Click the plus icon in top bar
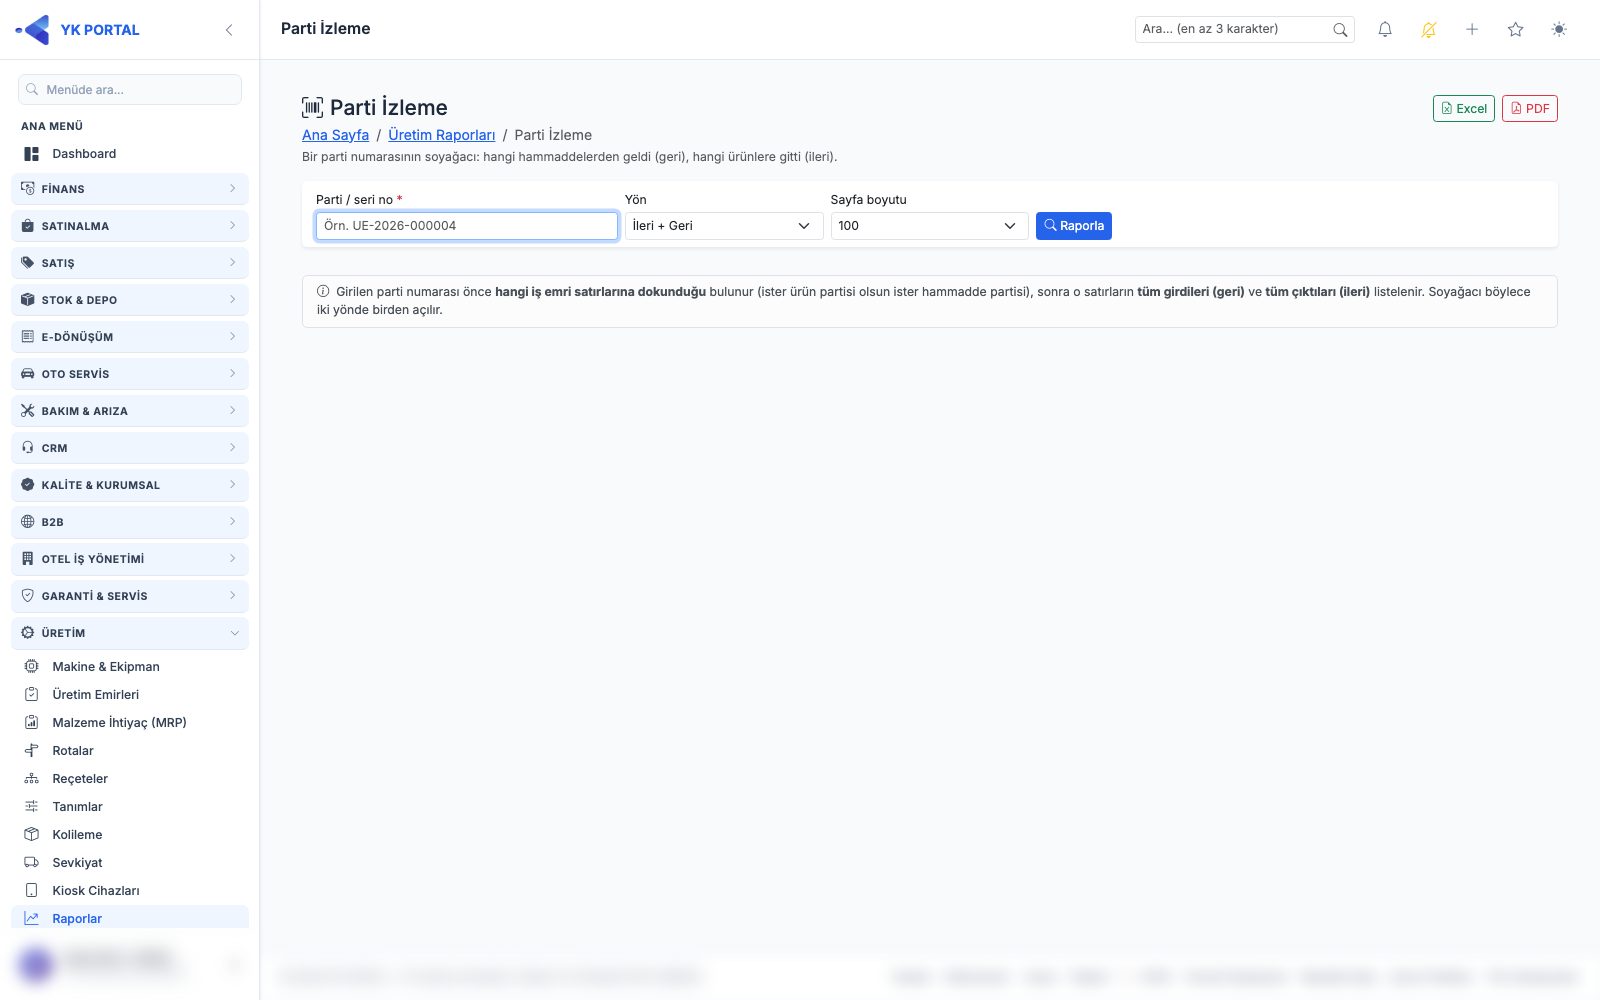1600x1000 pixels. click(1472, 30)
